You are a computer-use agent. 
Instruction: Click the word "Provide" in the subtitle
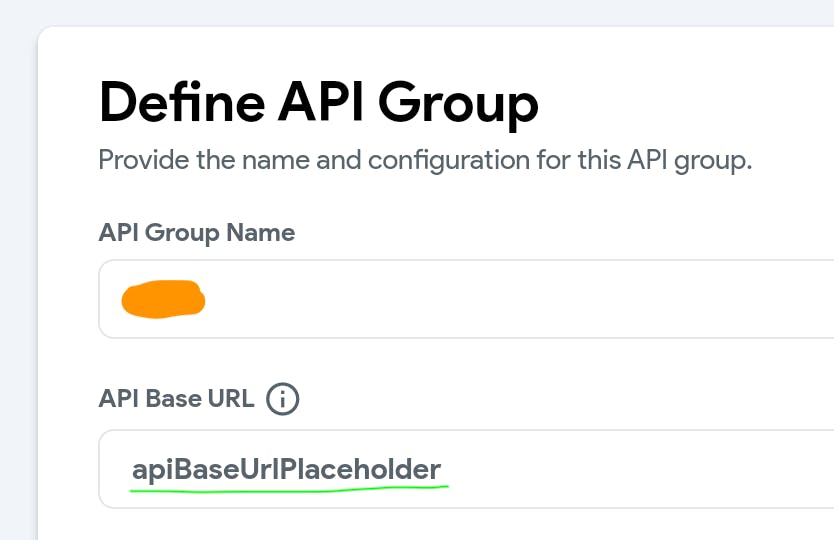pos(141,160)
